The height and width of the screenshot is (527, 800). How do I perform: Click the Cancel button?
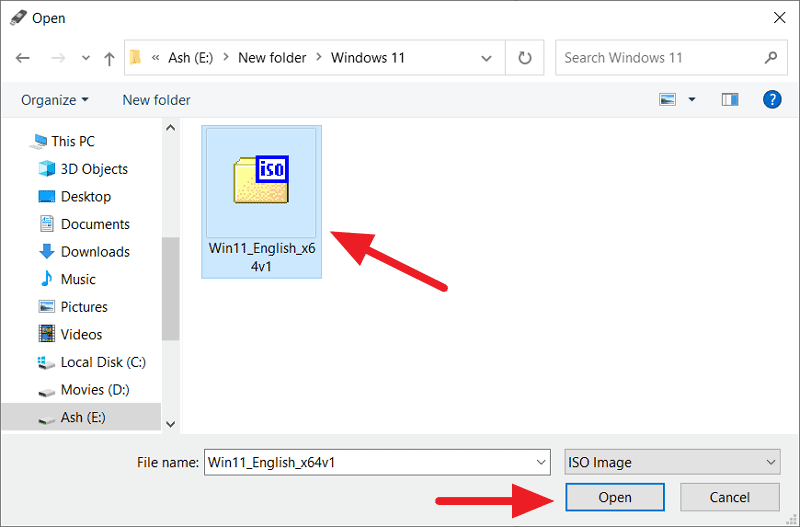pyautogui.click(x=730, y=497)
